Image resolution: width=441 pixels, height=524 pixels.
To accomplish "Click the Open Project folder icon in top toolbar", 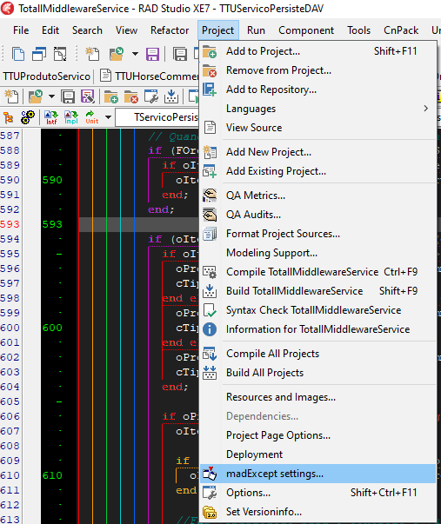I will pyautogui.click(x=116, y=54).
